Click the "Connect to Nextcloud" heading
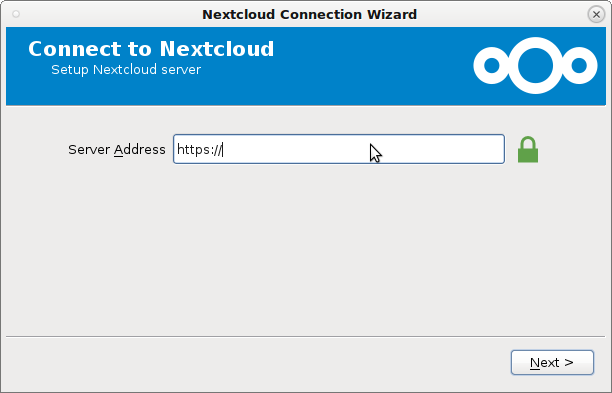612x393 pixels. click(x=151, y=49)
